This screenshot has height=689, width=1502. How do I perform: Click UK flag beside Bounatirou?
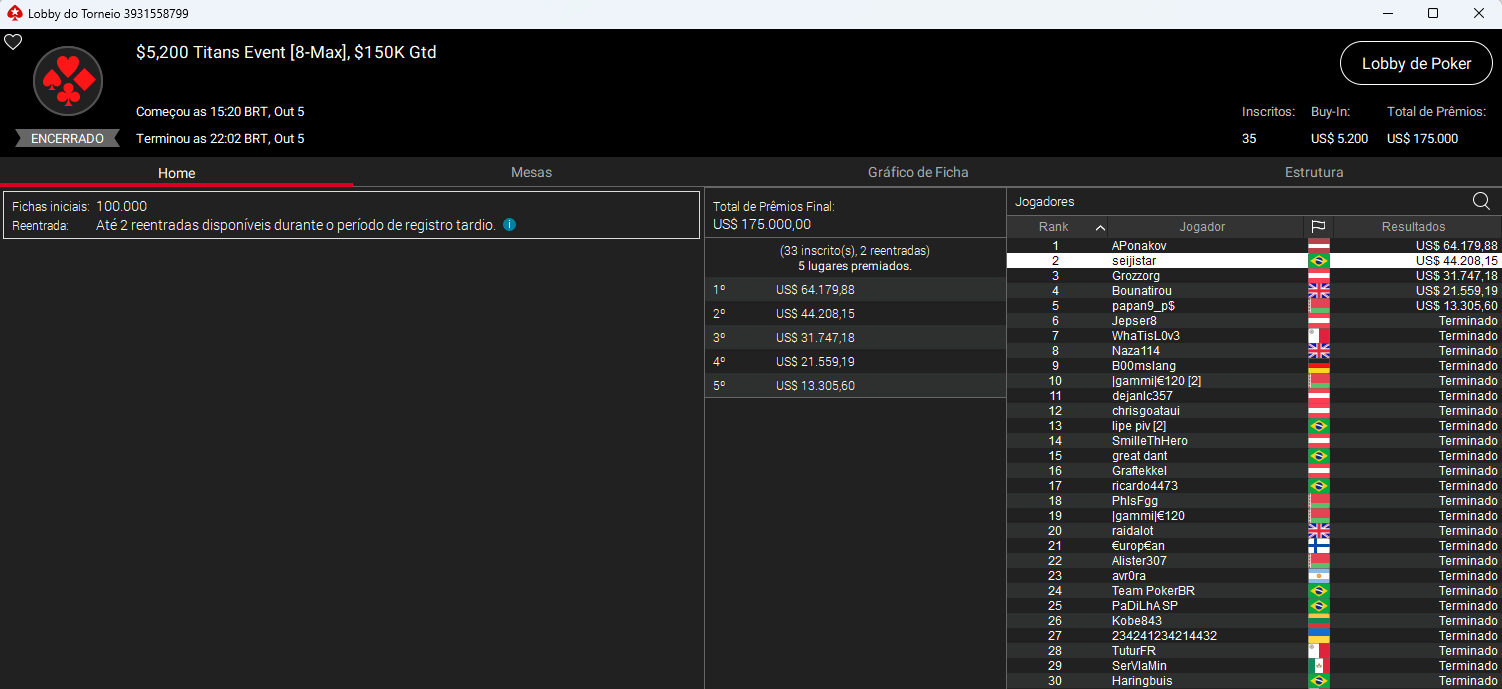coord(1318,291)
